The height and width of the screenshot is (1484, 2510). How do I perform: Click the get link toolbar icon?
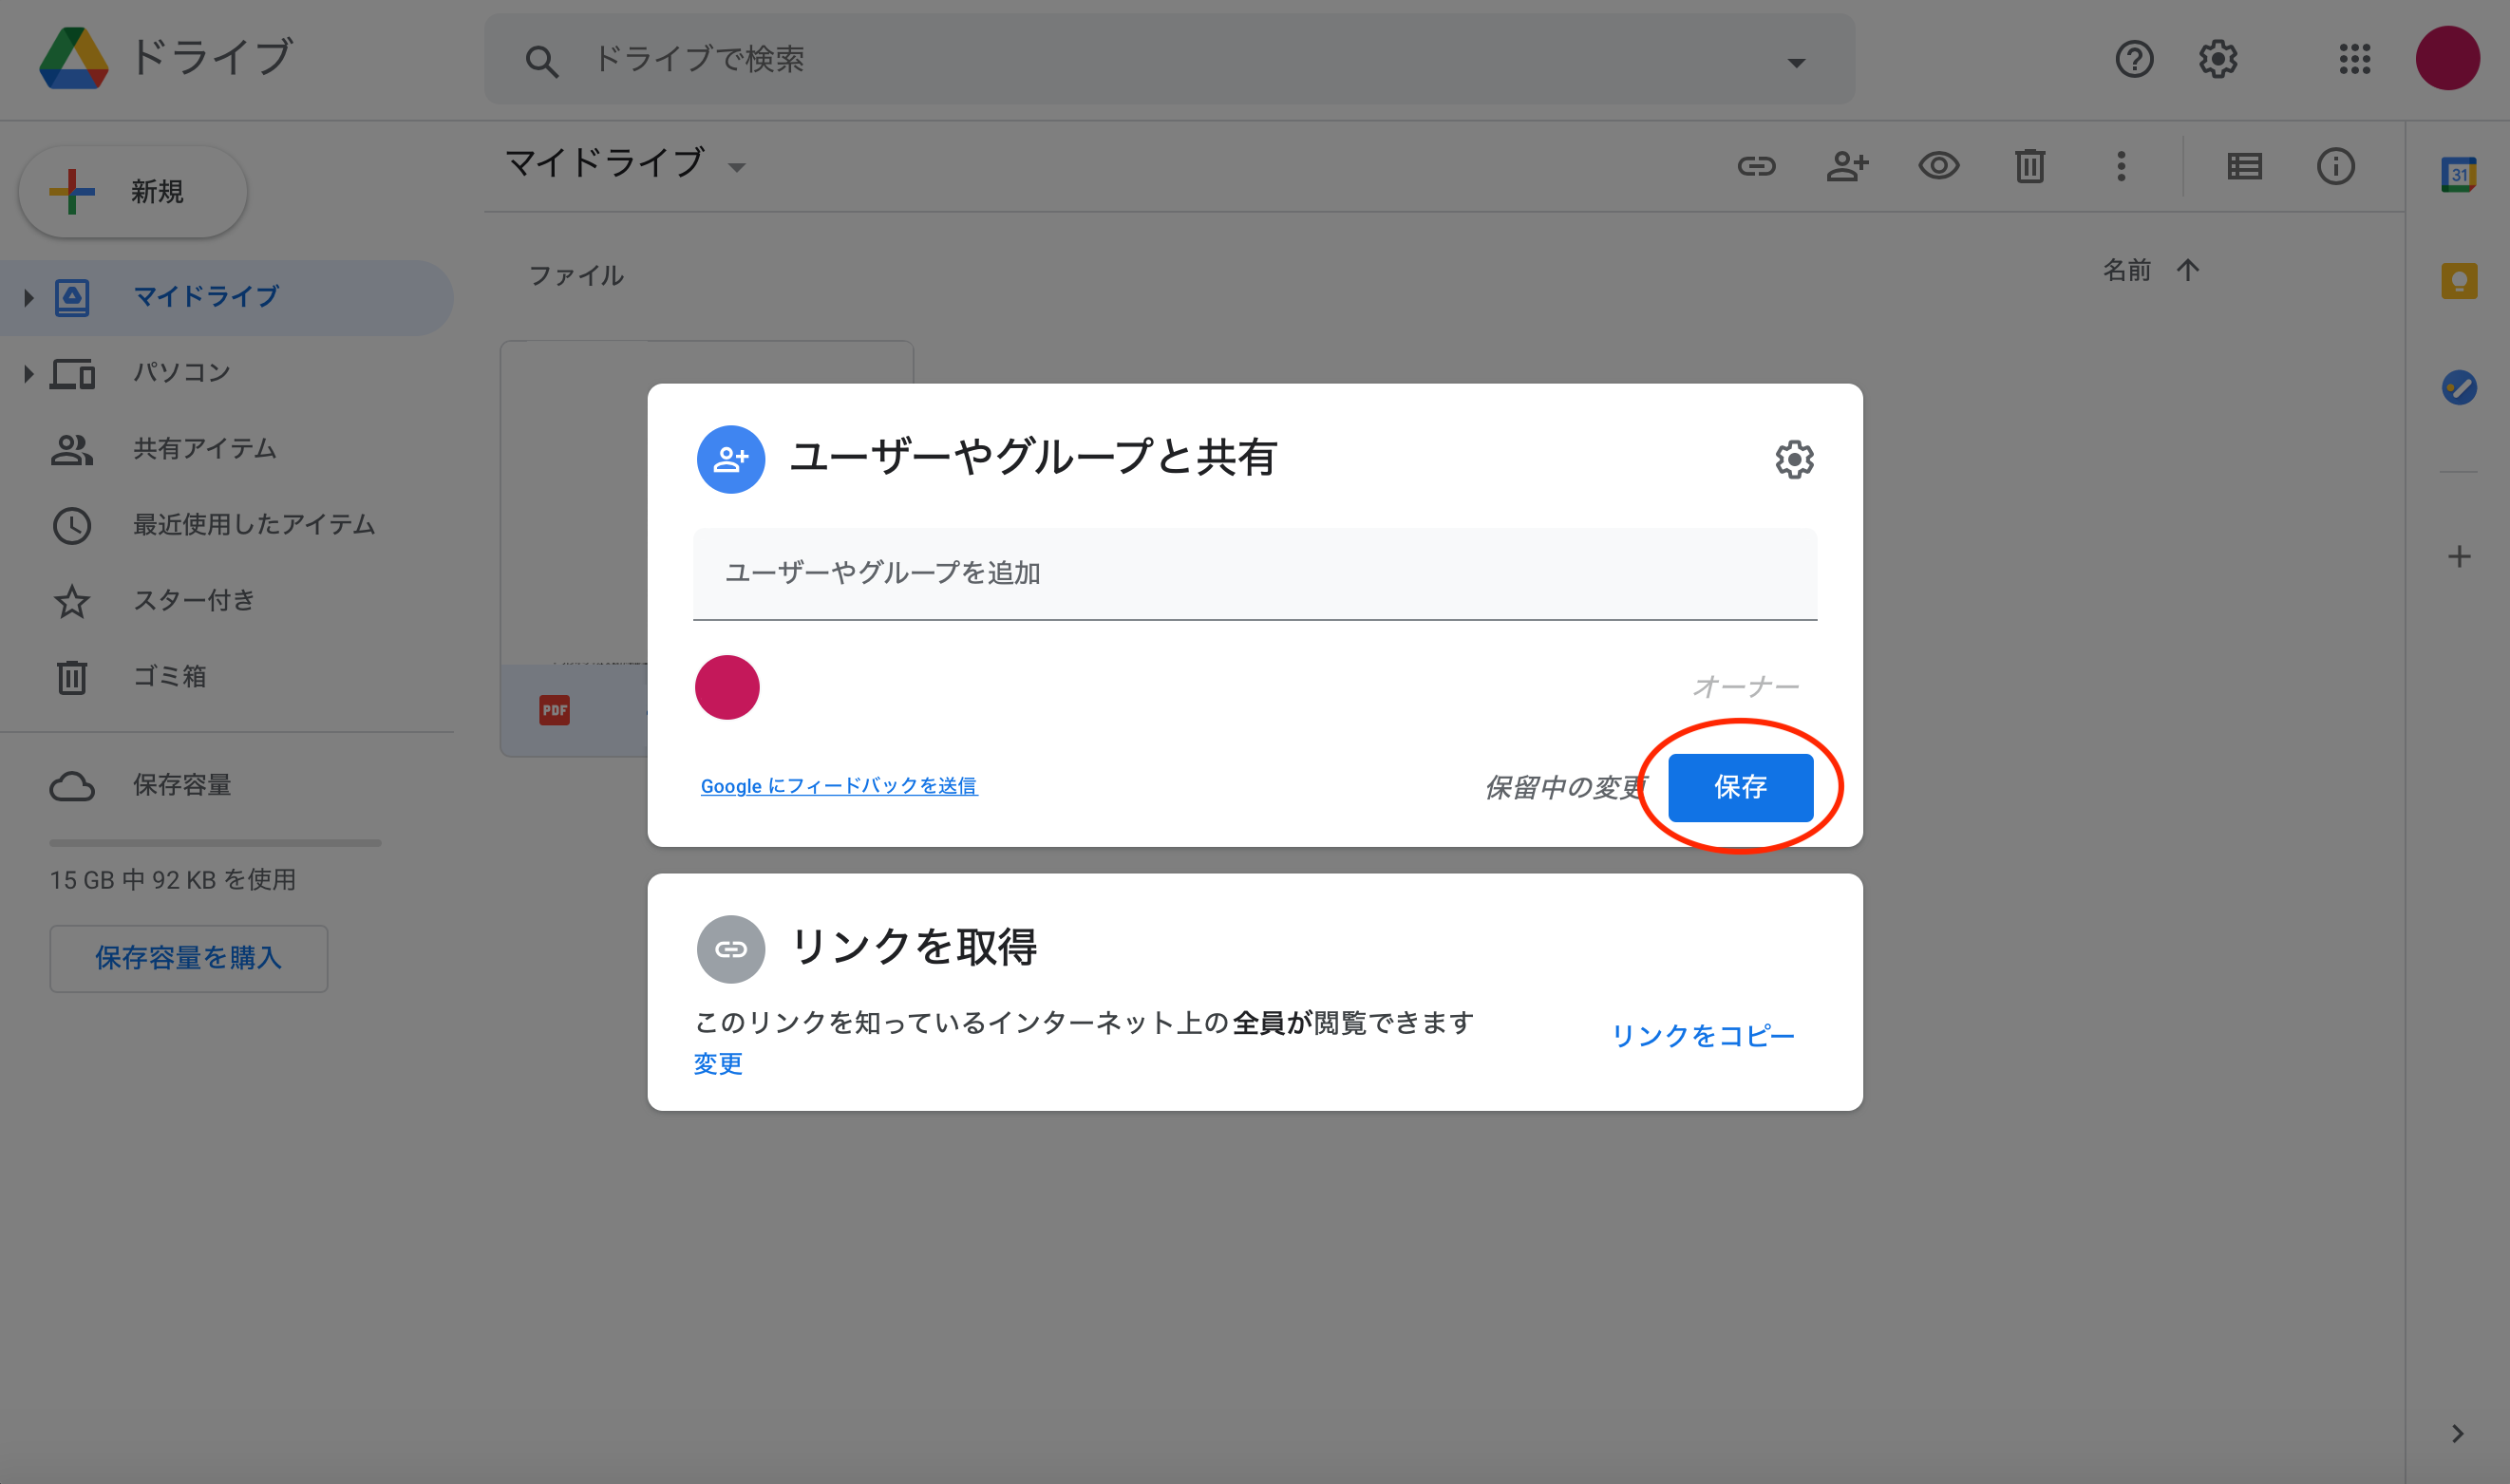click(1756, 166)
